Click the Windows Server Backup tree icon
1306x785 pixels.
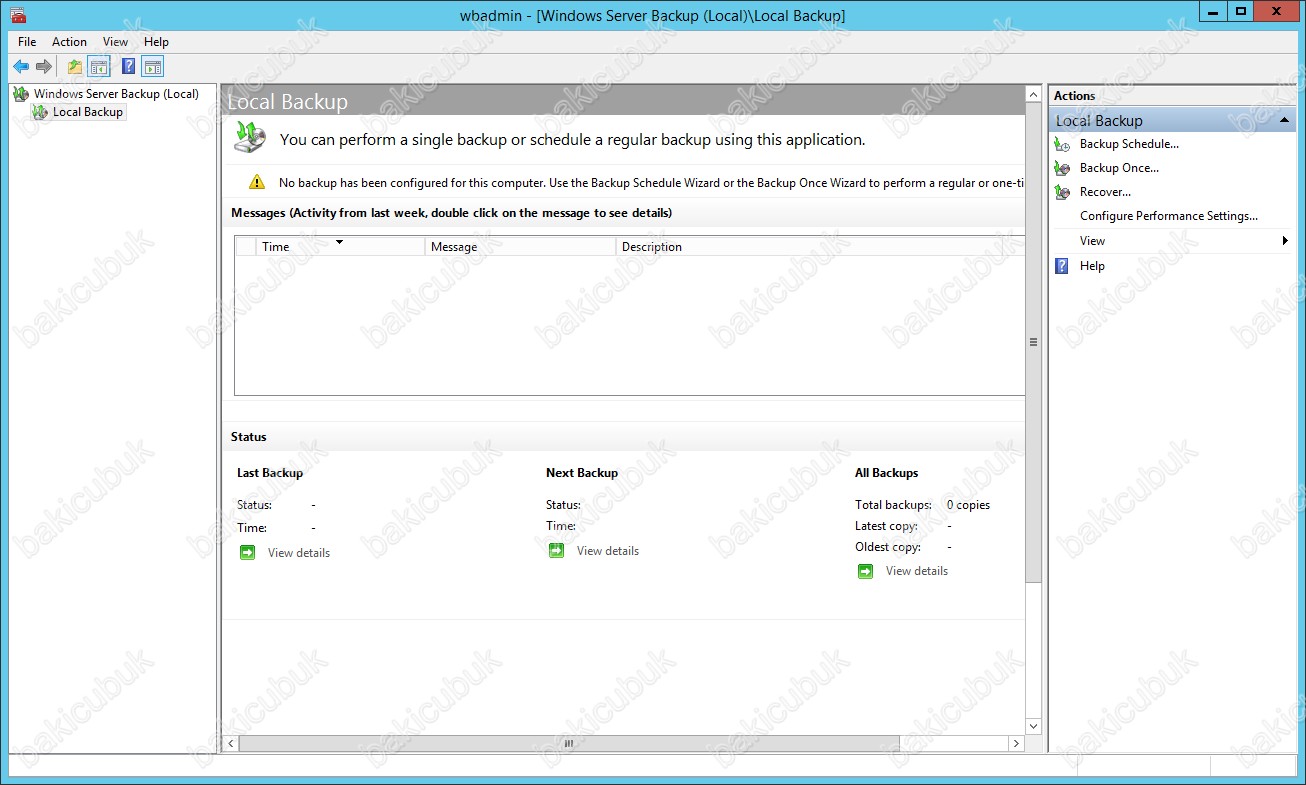point(21,94)
